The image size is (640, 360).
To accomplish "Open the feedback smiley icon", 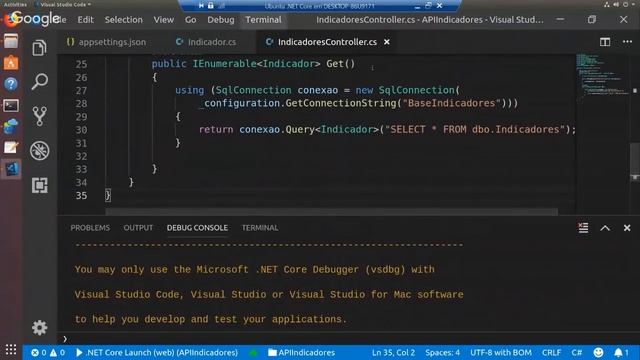I will [x=598, y=353].
